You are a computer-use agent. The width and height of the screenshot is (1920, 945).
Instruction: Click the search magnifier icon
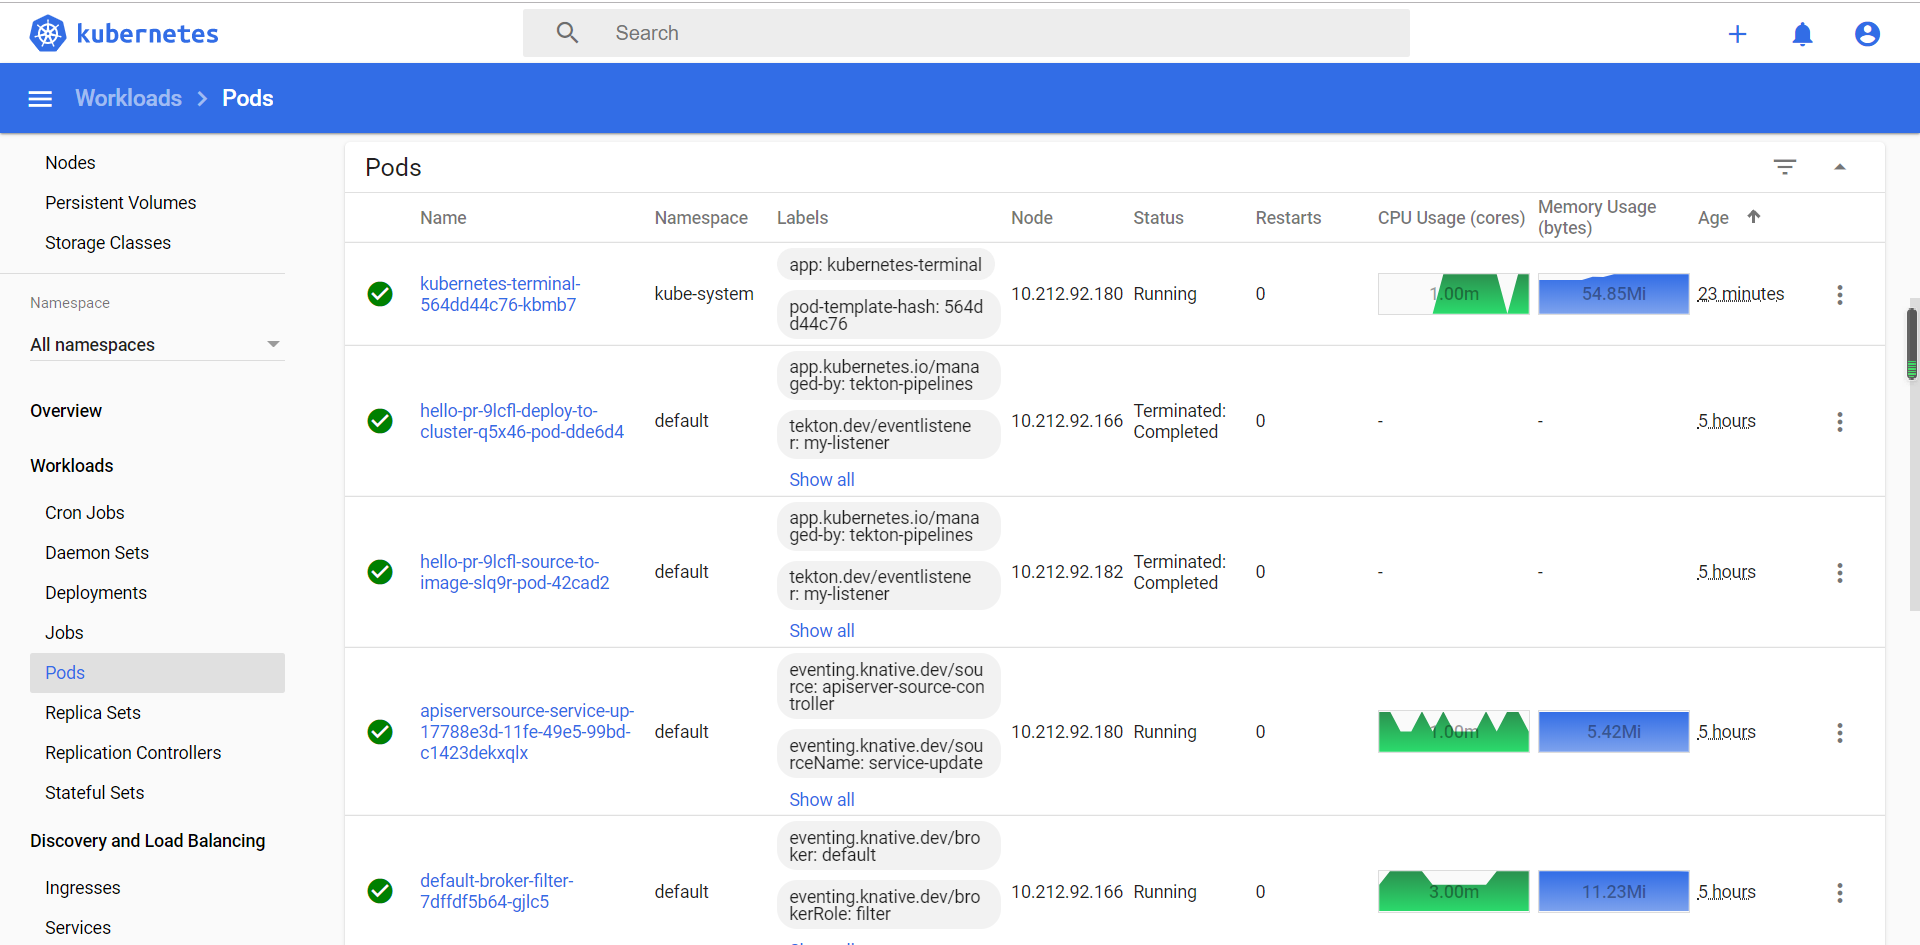coord(567,33)
